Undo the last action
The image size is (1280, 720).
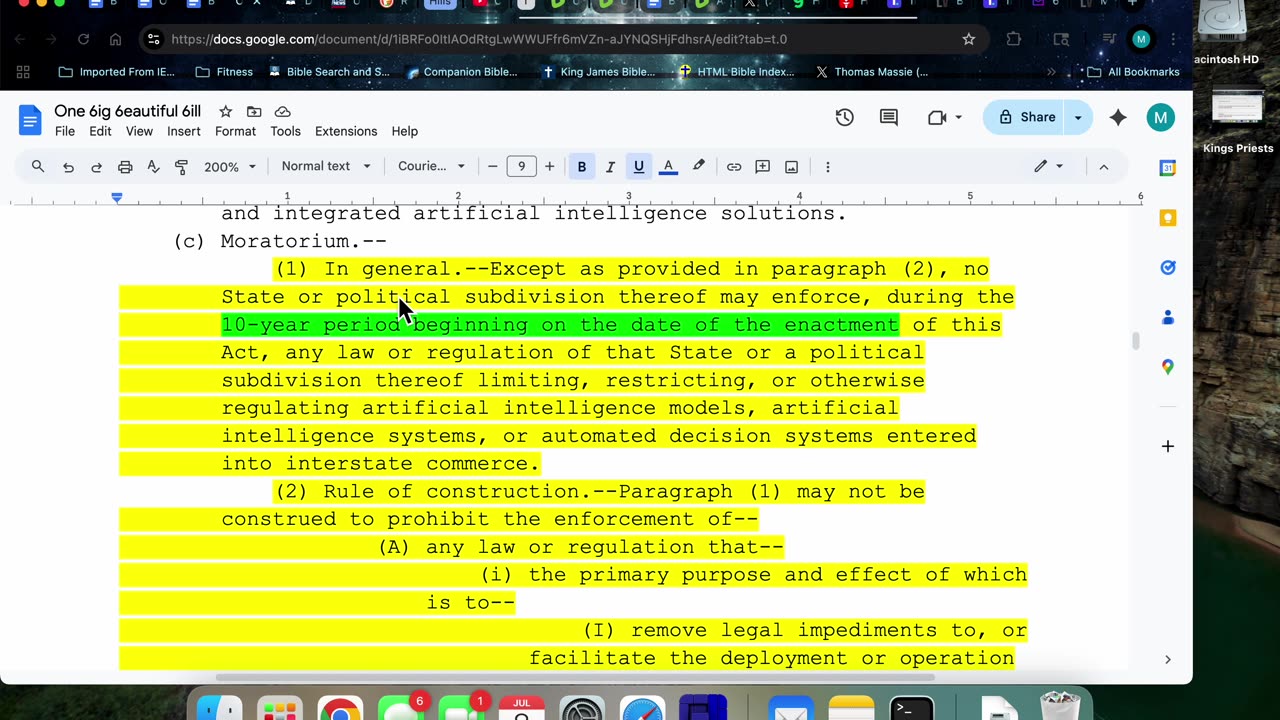68,167
